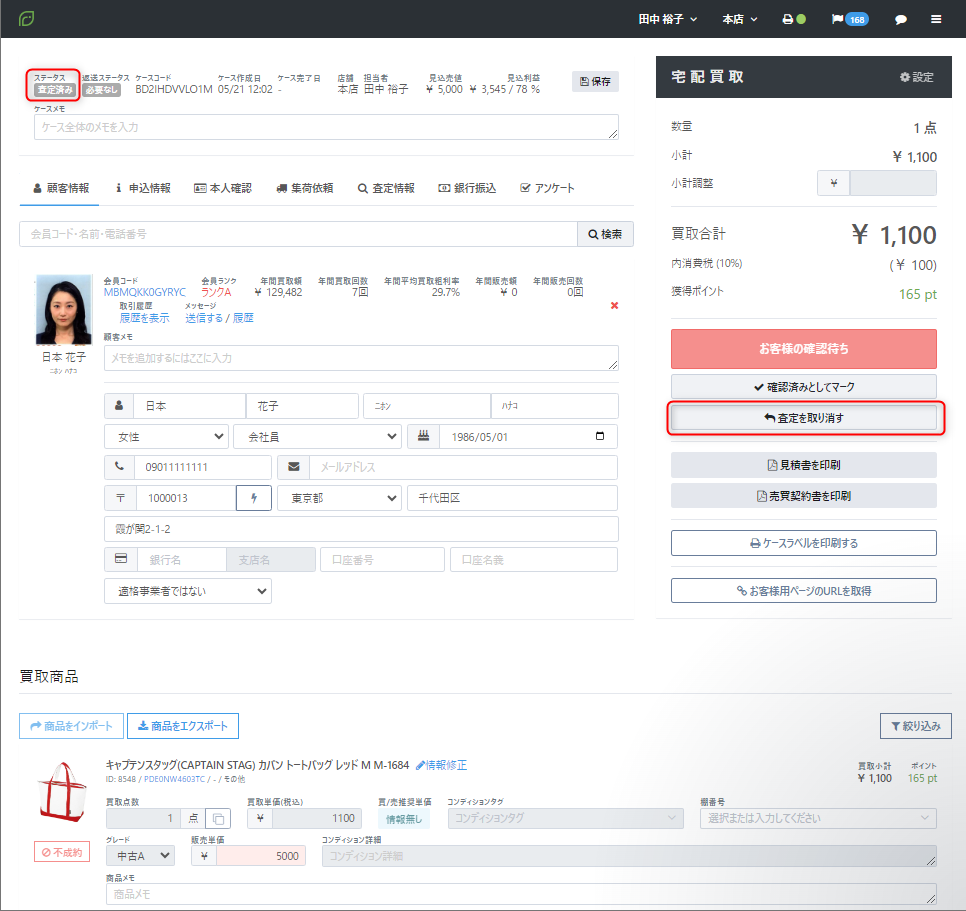Open the 田中 裕子 user menu
Image resolution: width=966 pixels, height=911 pixels.
pos(668,19)
